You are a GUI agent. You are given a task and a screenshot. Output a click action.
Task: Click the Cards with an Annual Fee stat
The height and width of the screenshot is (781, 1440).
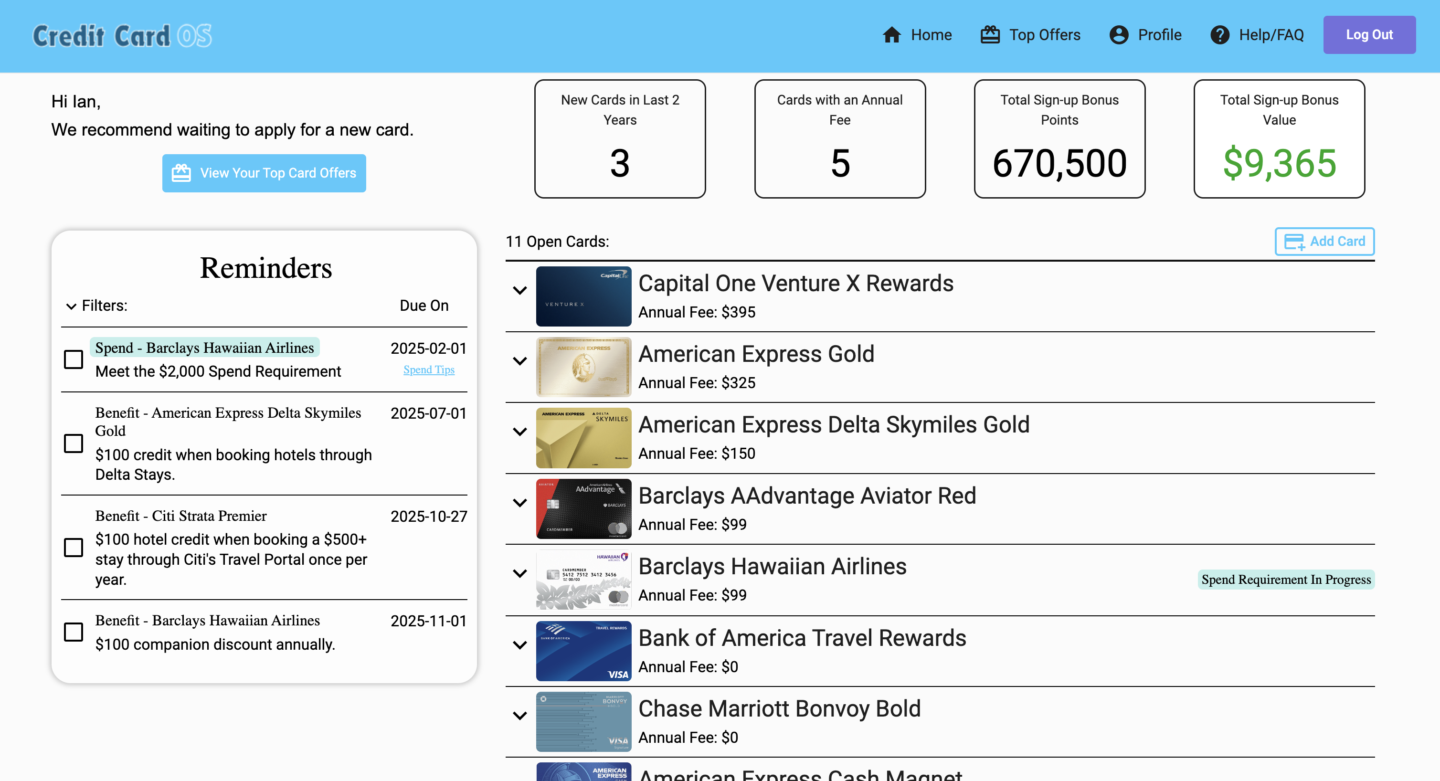point(840,139)
